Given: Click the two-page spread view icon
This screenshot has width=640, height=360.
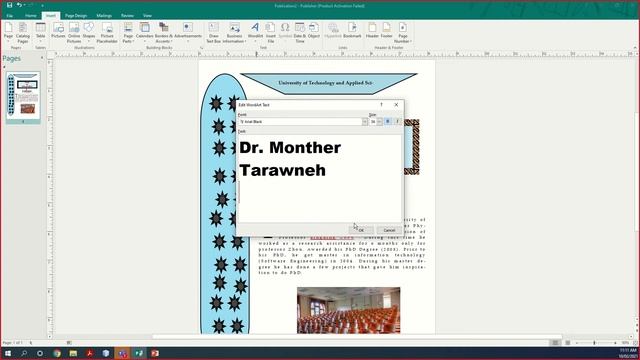Looking at the screenshot, I should 567,343.
